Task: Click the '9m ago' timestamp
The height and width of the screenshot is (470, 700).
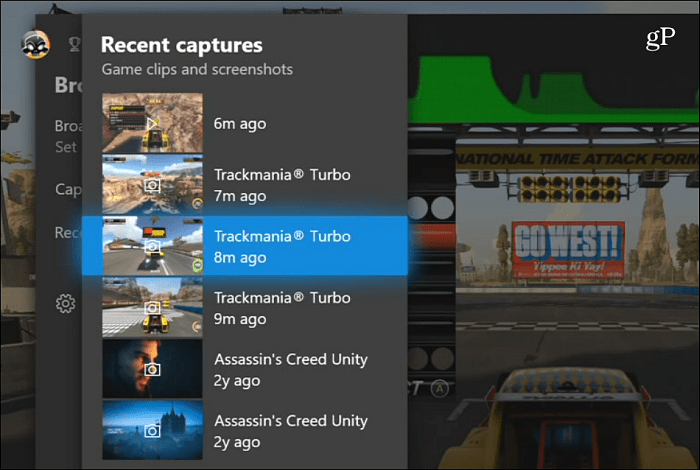Action: [x=240, y=319]
